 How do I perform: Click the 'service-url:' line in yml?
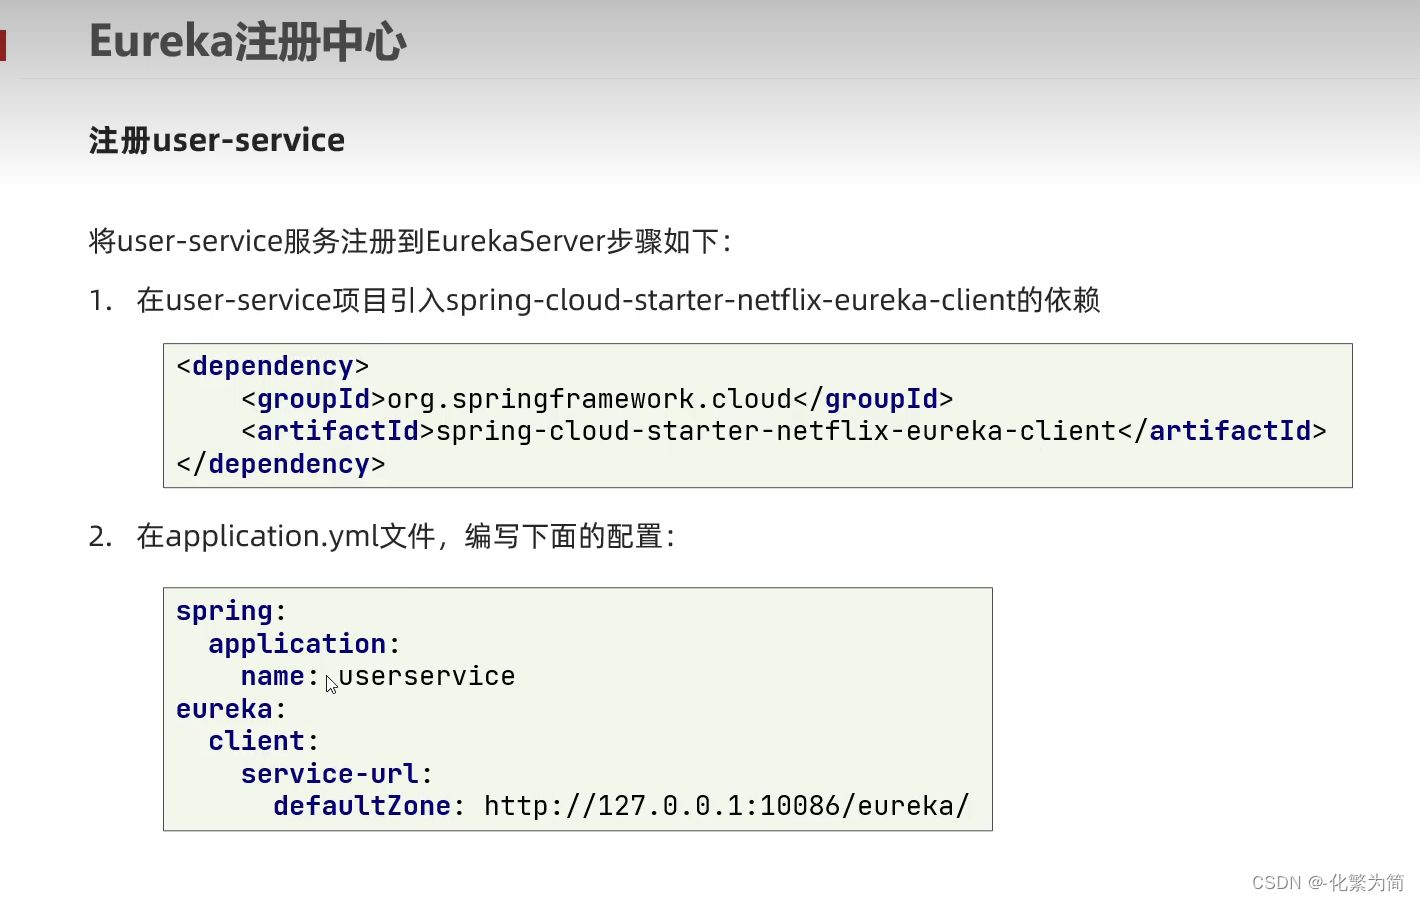click(x=337, y=774)
